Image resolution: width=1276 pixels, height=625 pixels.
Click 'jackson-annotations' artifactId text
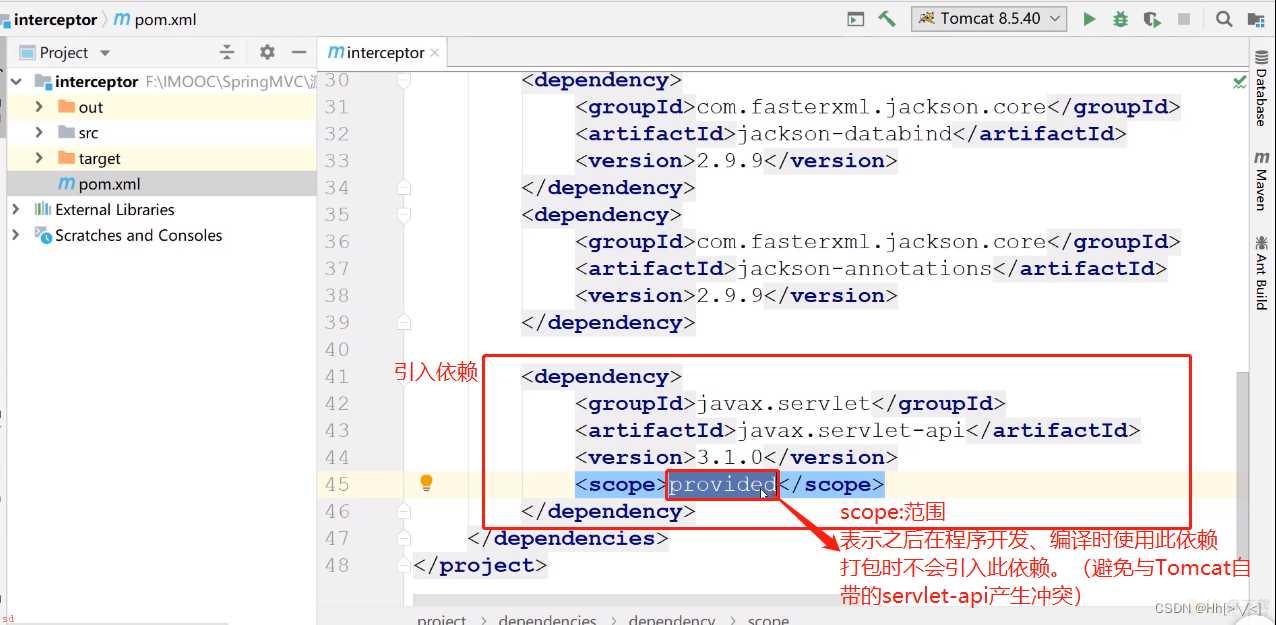(865, 268)
